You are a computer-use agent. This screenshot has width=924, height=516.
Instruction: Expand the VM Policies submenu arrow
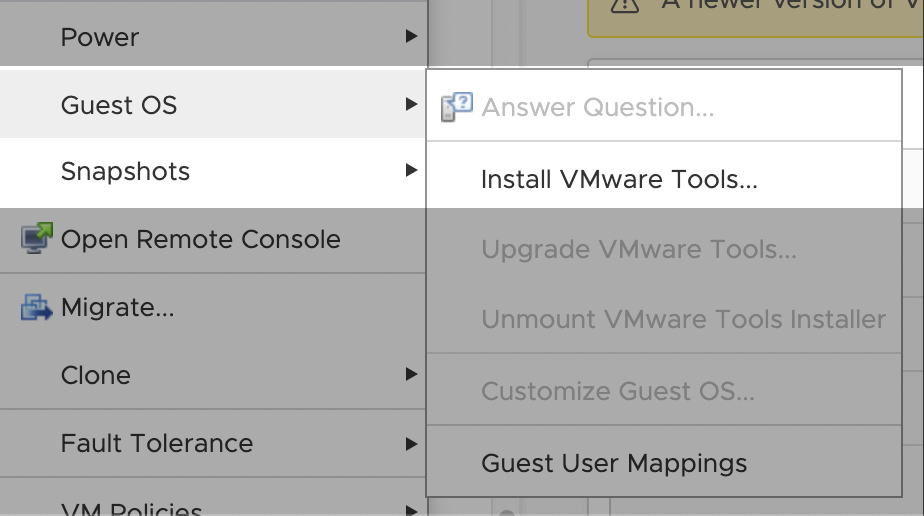pos(411,510)
